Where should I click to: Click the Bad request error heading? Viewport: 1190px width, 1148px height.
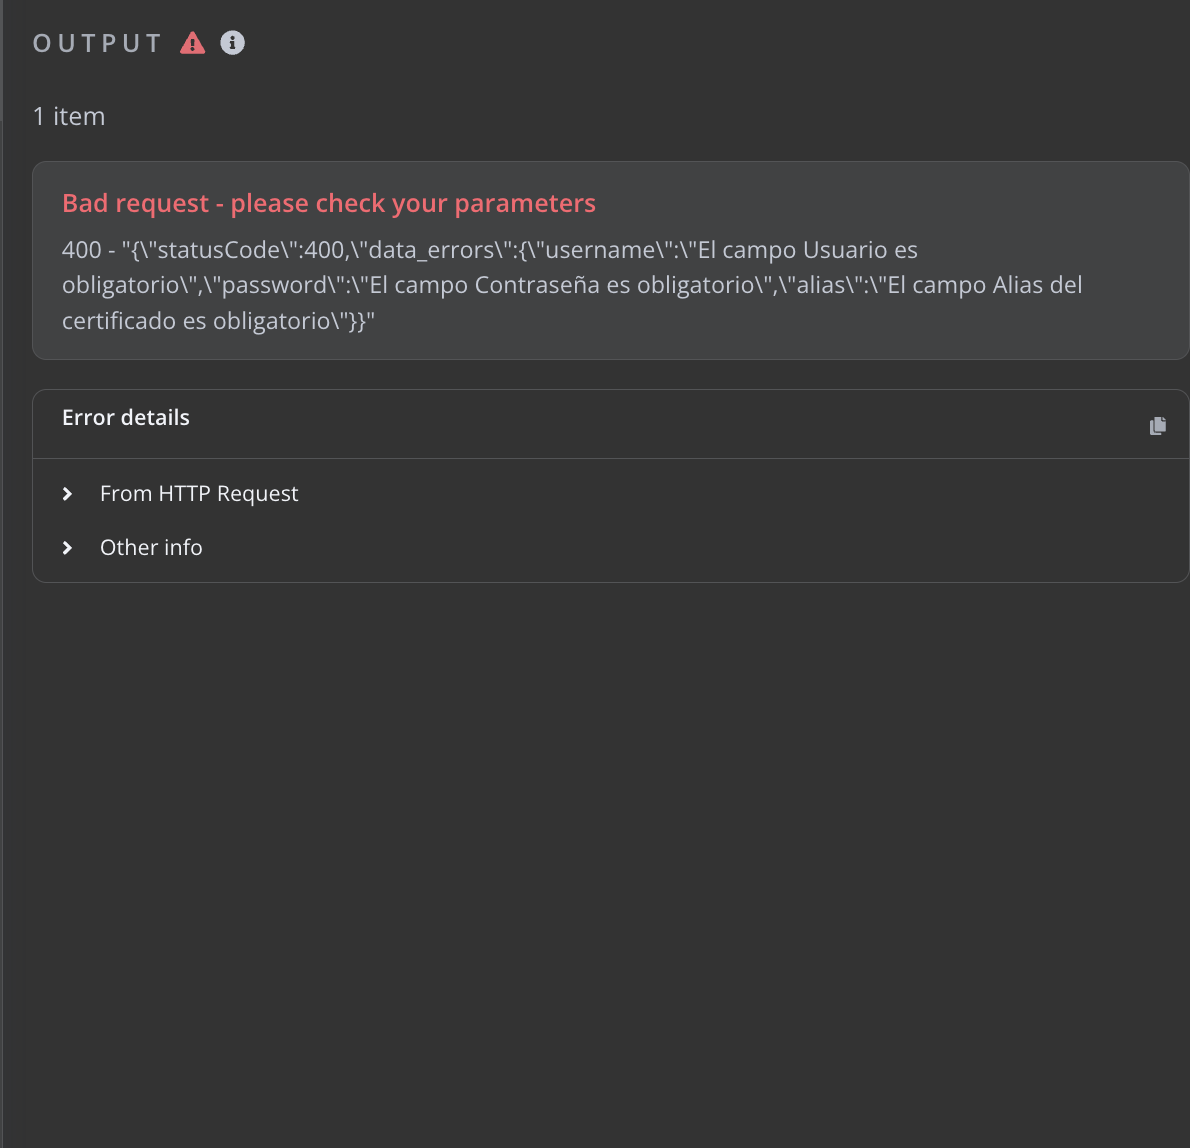328,203
